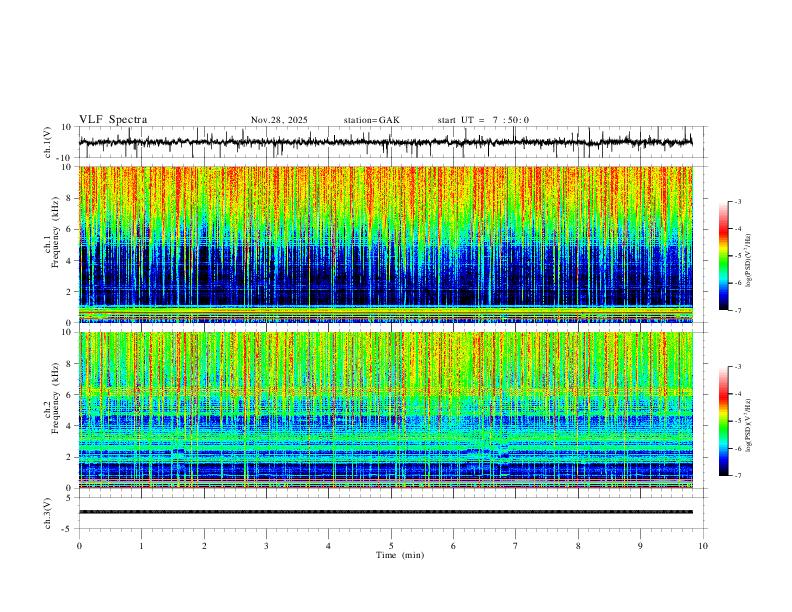
Task: Click the "ch.3(V)" axis label
Action: (48, 513)
